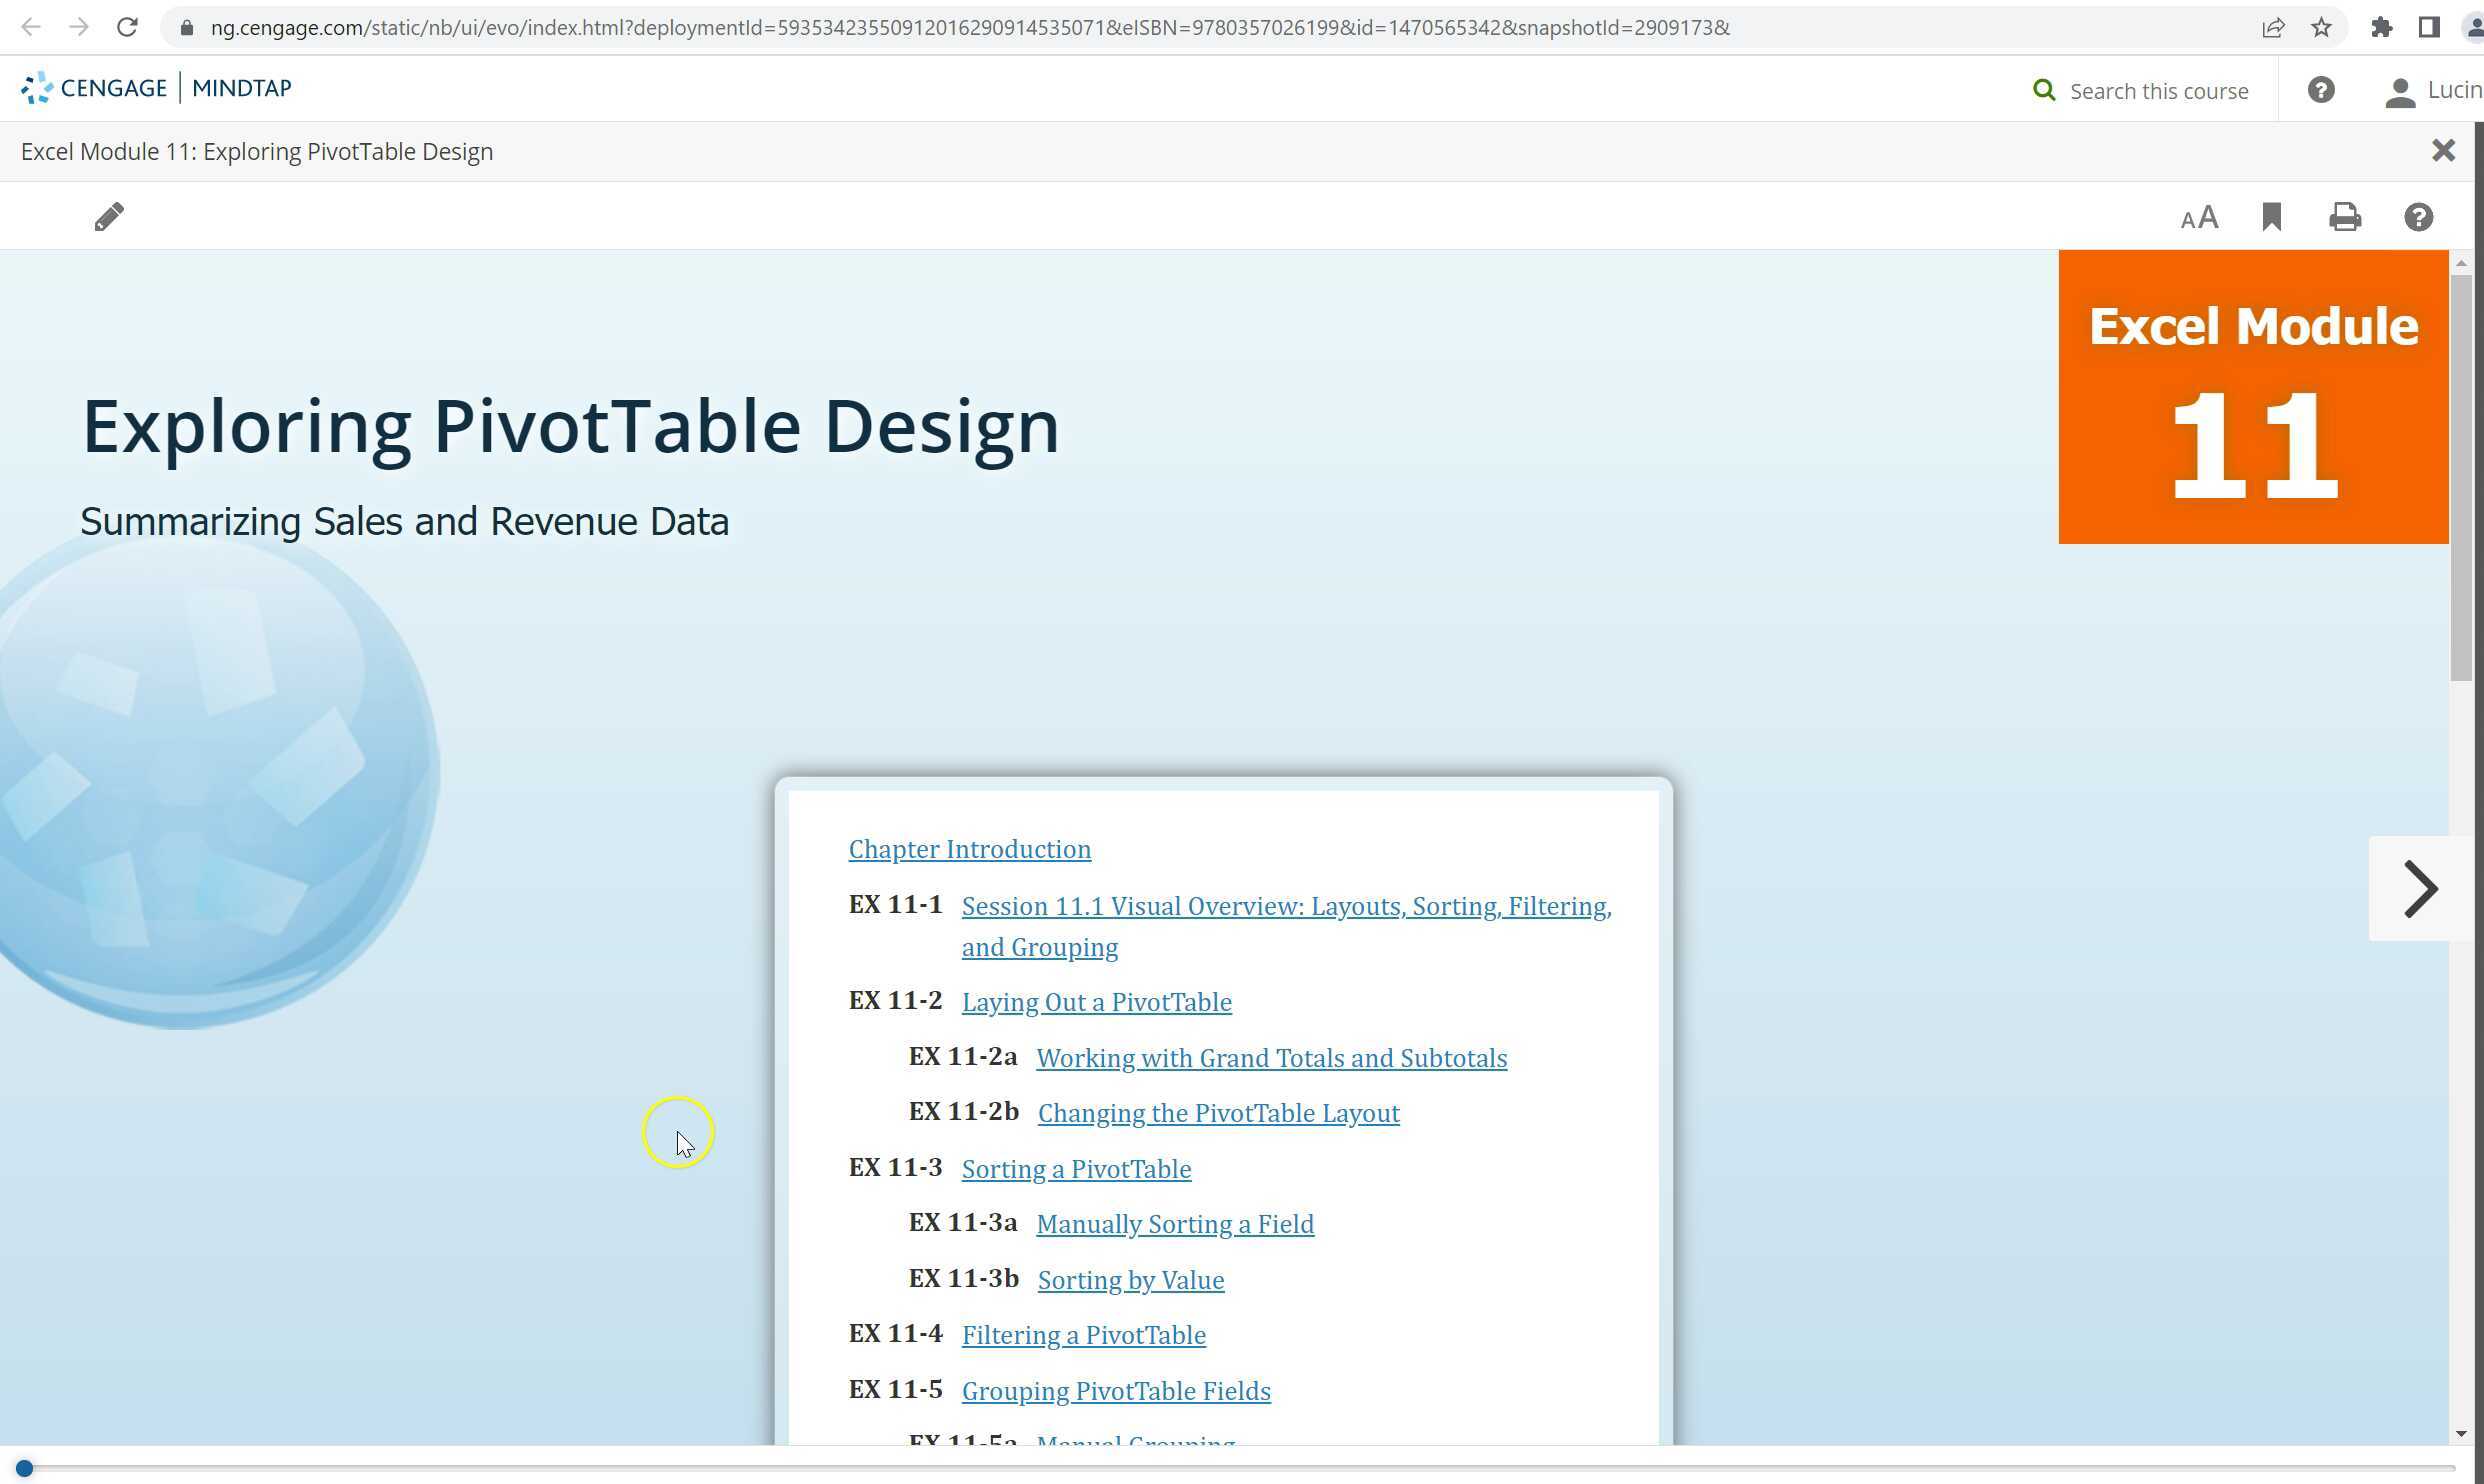Reload the current page
The height and width of the screenshot is (1484, 2484).
[x=127, y=27]
